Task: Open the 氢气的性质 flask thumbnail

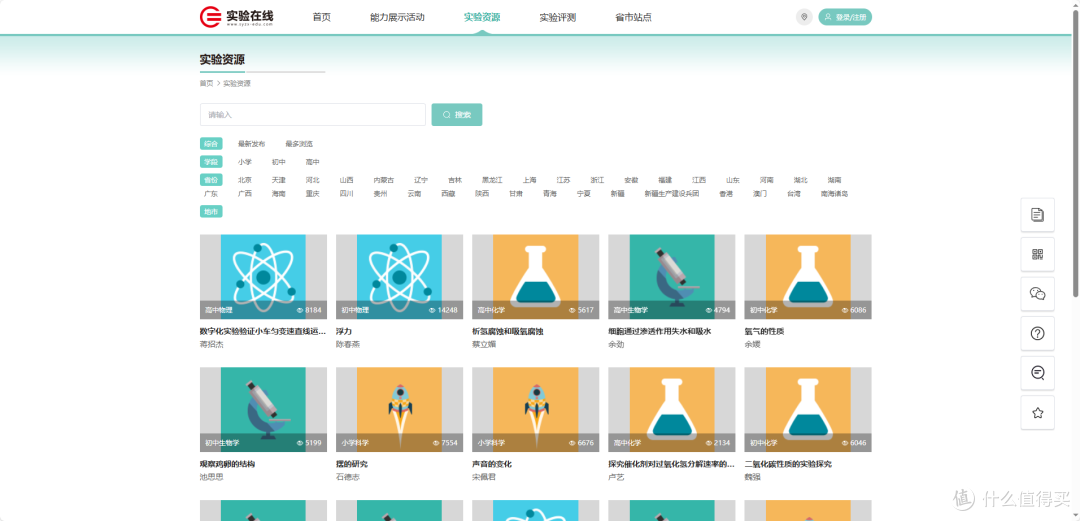Action: pos(808,276)
